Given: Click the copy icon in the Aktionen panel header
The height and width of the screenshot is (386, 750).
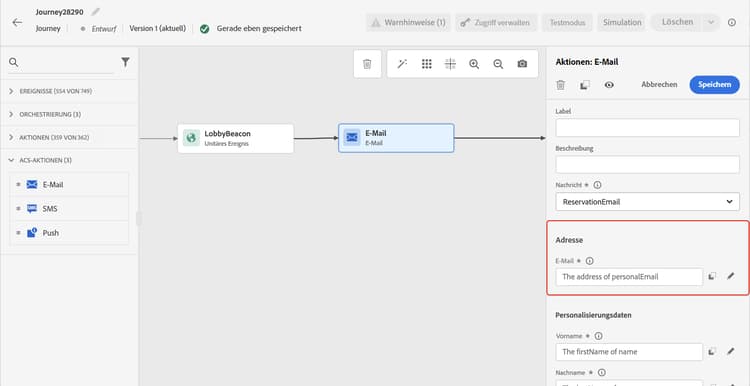Looking at the screenshot, I should (585, 85).
